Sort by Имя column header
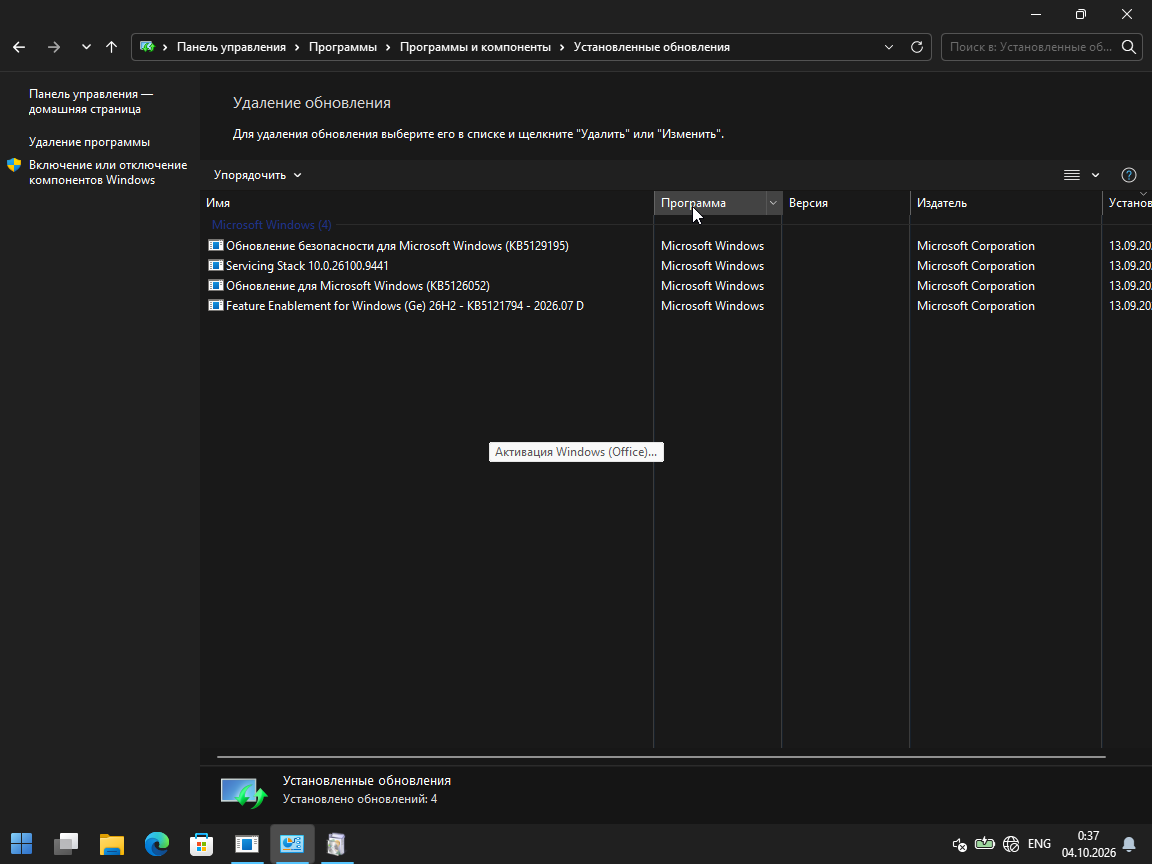Screen dimensions: 1152x864 tap(427, 203)
